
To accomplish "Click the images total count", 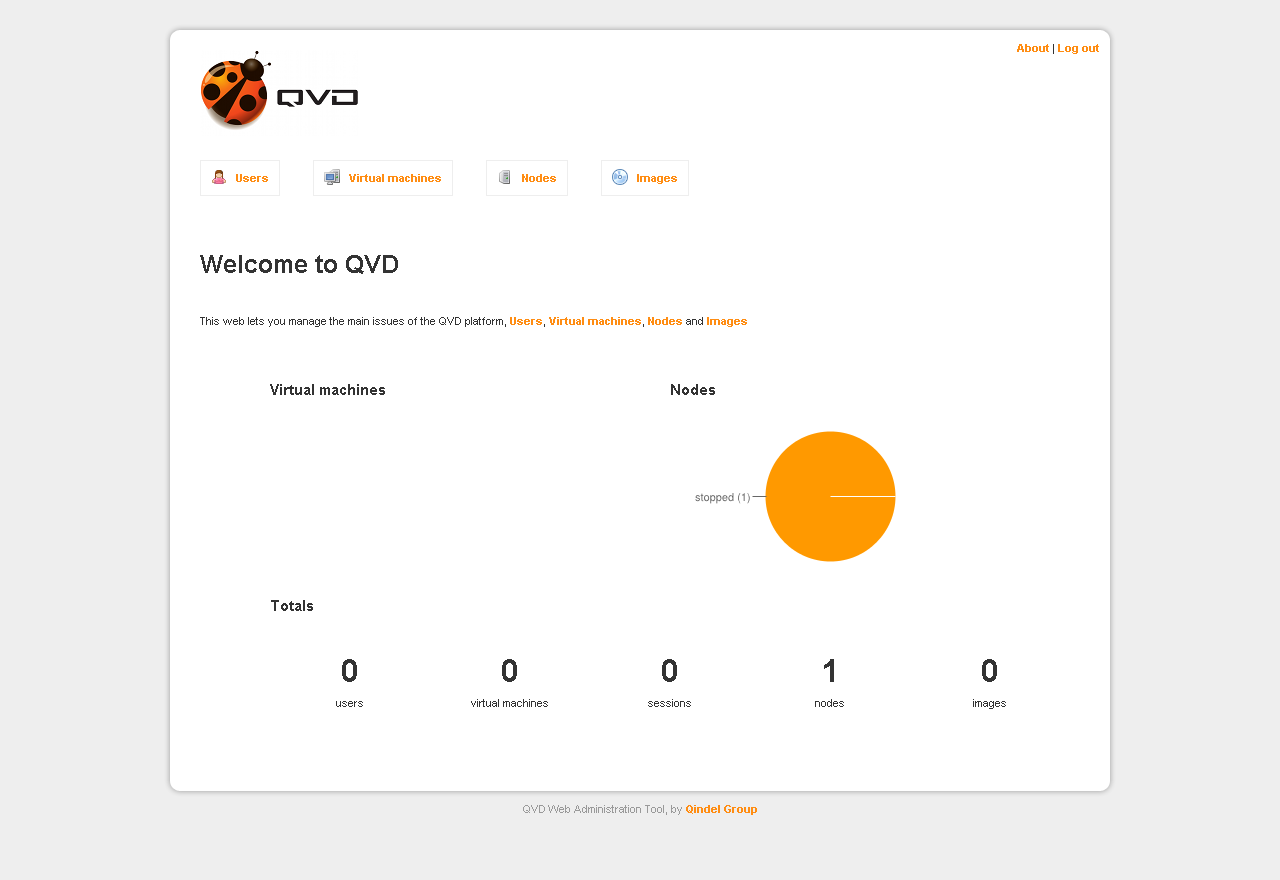I will pos(989,671).
